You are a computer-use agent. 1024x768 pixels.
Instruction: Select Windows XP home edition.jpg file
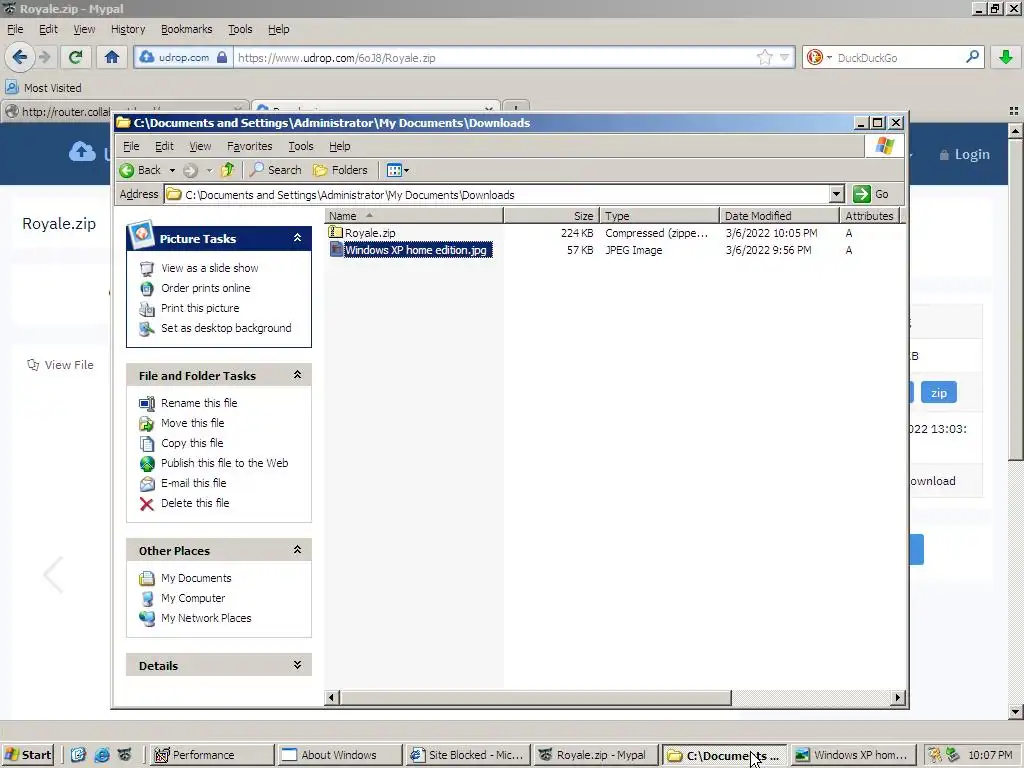pyautogui.click(x=415, y=250)
